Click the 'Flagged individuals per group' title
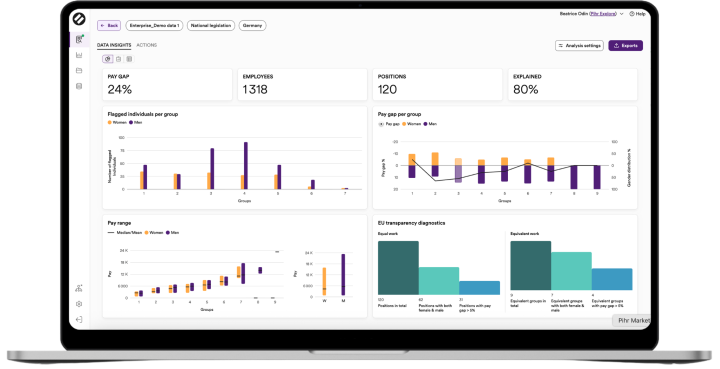This screenshot has height=369, width=720. pos(143,114)
